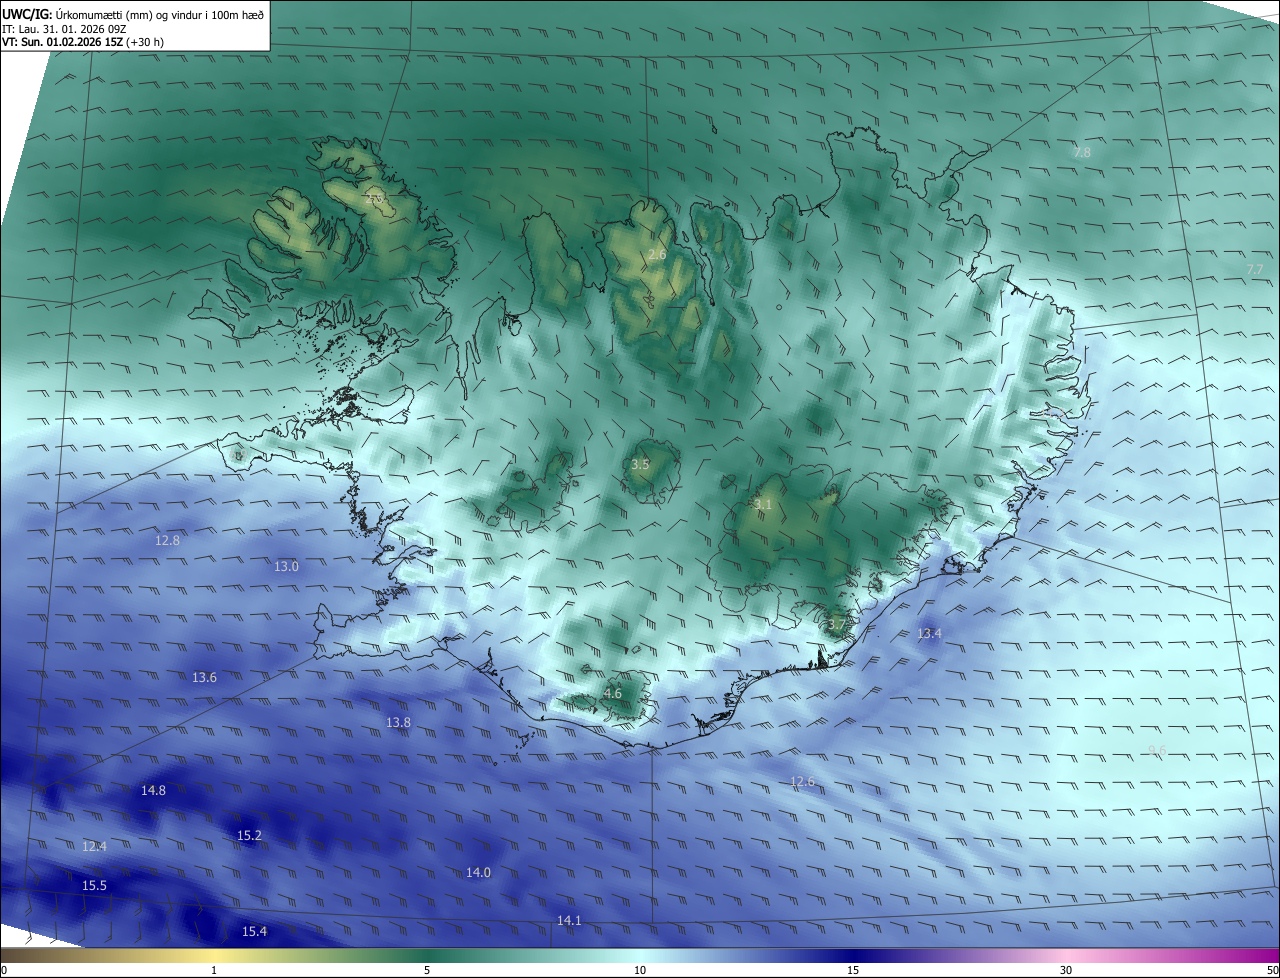Click the 14.0 value label
The width and height of the screenshot is (1280, 978).
(x=478, y=872)
